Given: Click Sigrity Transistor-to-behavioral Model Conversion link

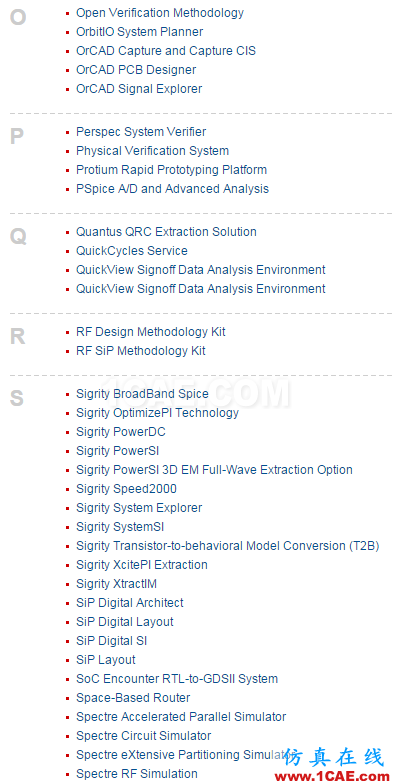Looking at the screenshot, I should point(228,546).
